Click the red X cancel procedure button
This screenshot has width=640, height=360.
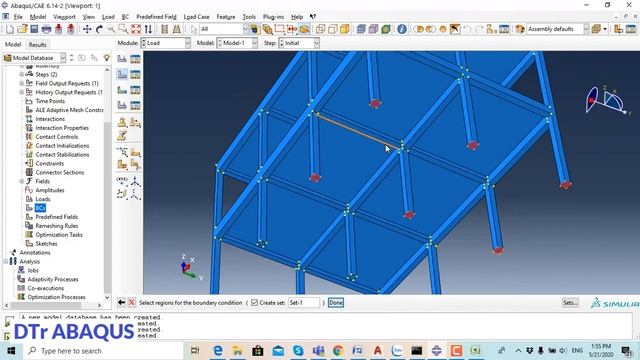[131, 302]
